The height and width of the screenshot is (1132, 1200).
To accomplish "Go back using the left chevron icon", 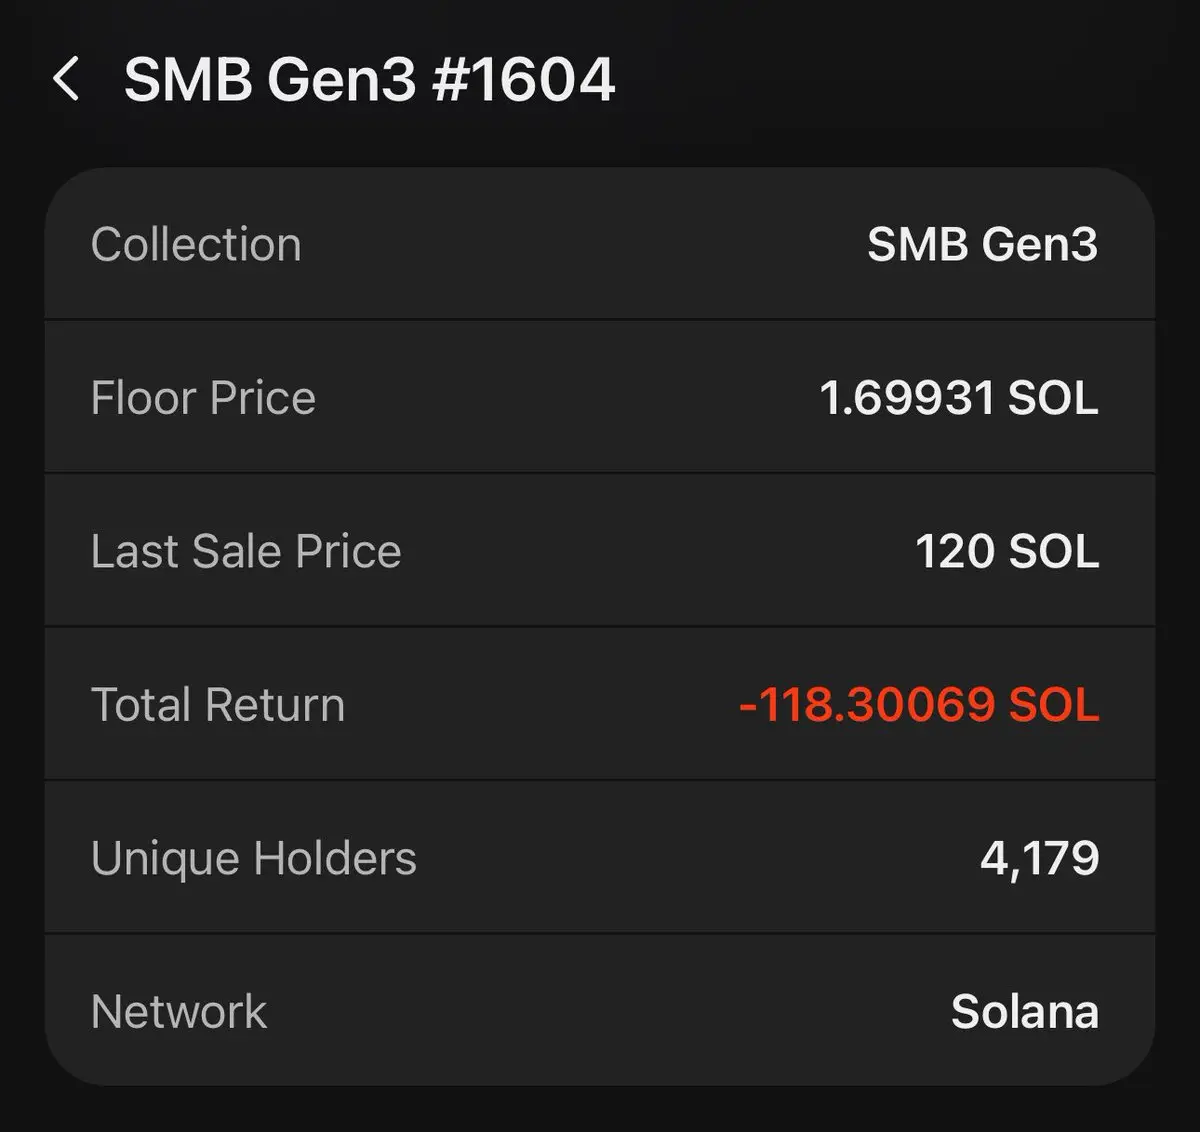I will (66, 79).
